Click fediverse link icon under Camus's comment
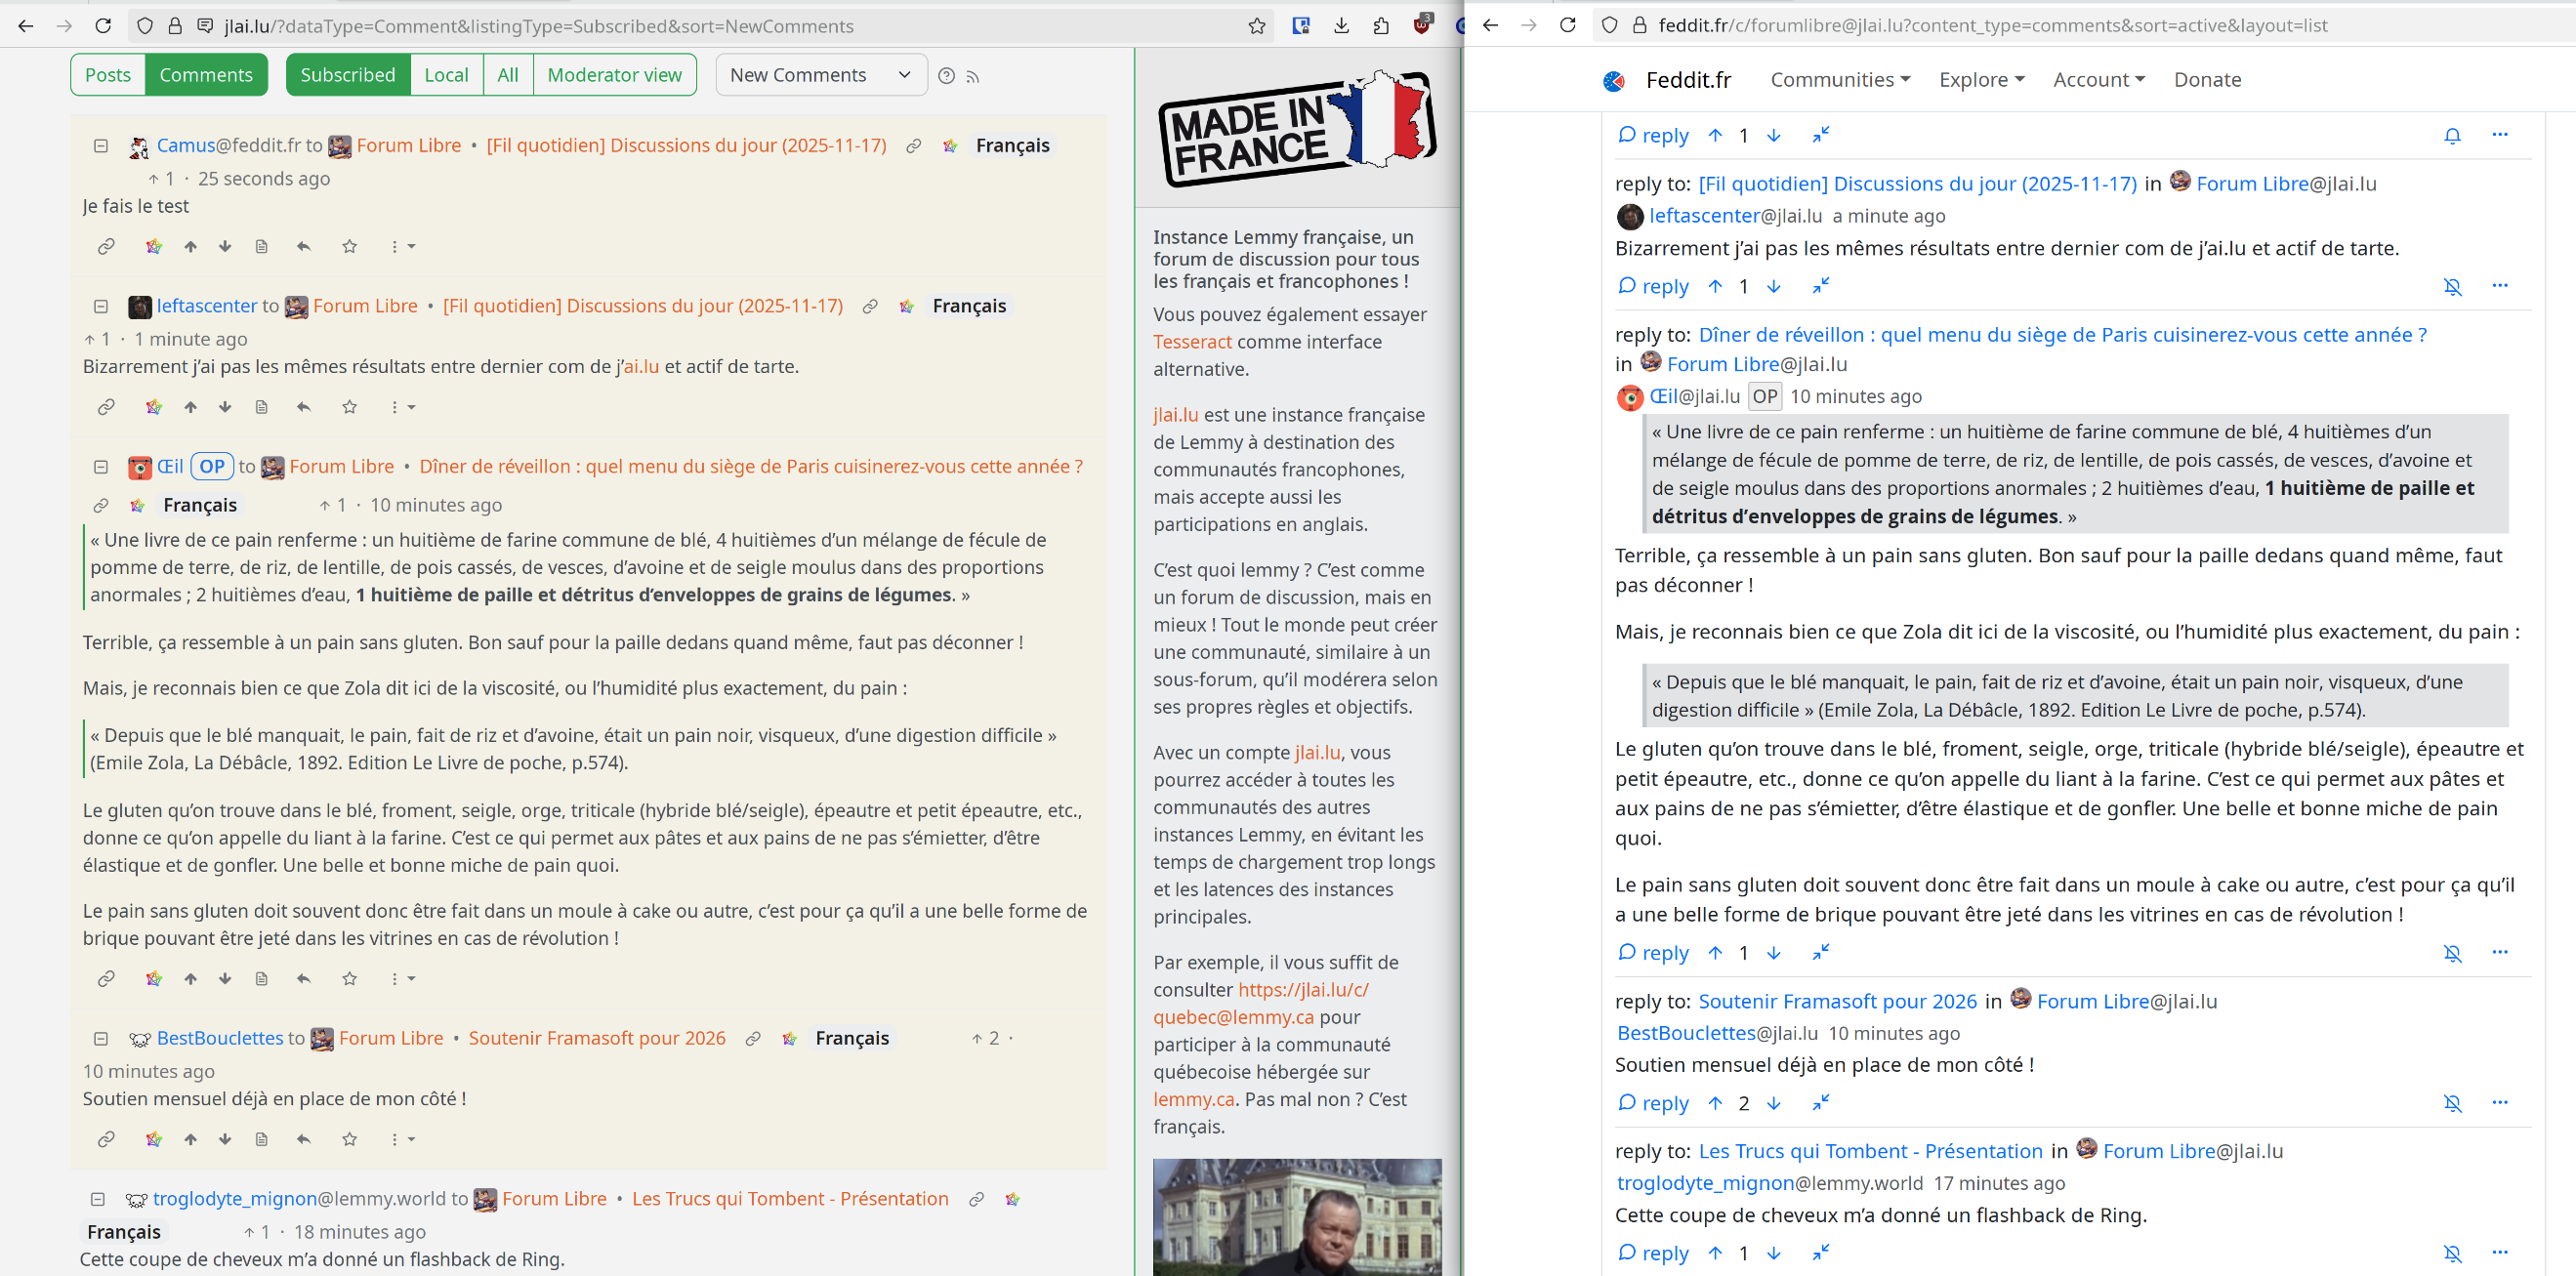This screenshot has width=2576, height=1276. point(154,246)
